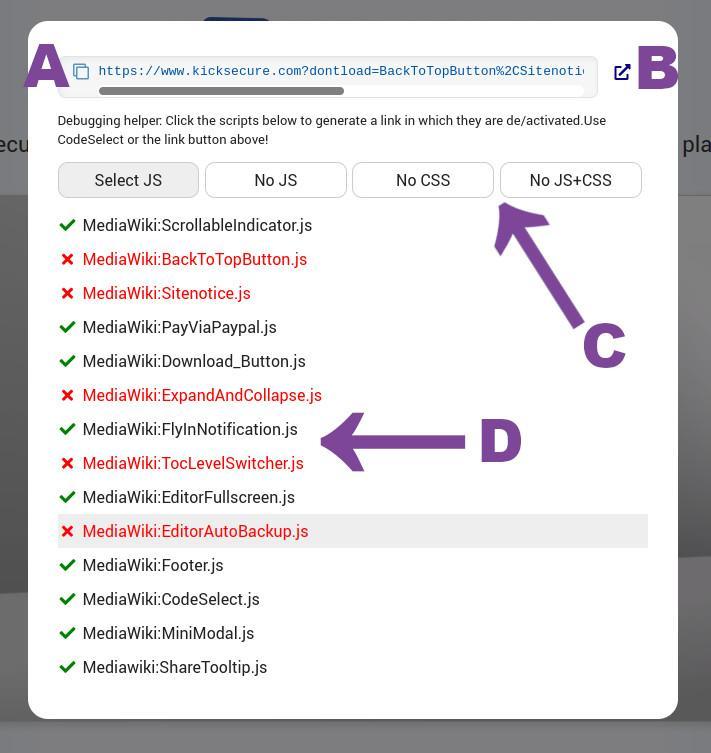This screenshot has height=753, width=711.
Task: Click green checkmark next to PayViaPaypal.js
Action: (x=67, y=328)
